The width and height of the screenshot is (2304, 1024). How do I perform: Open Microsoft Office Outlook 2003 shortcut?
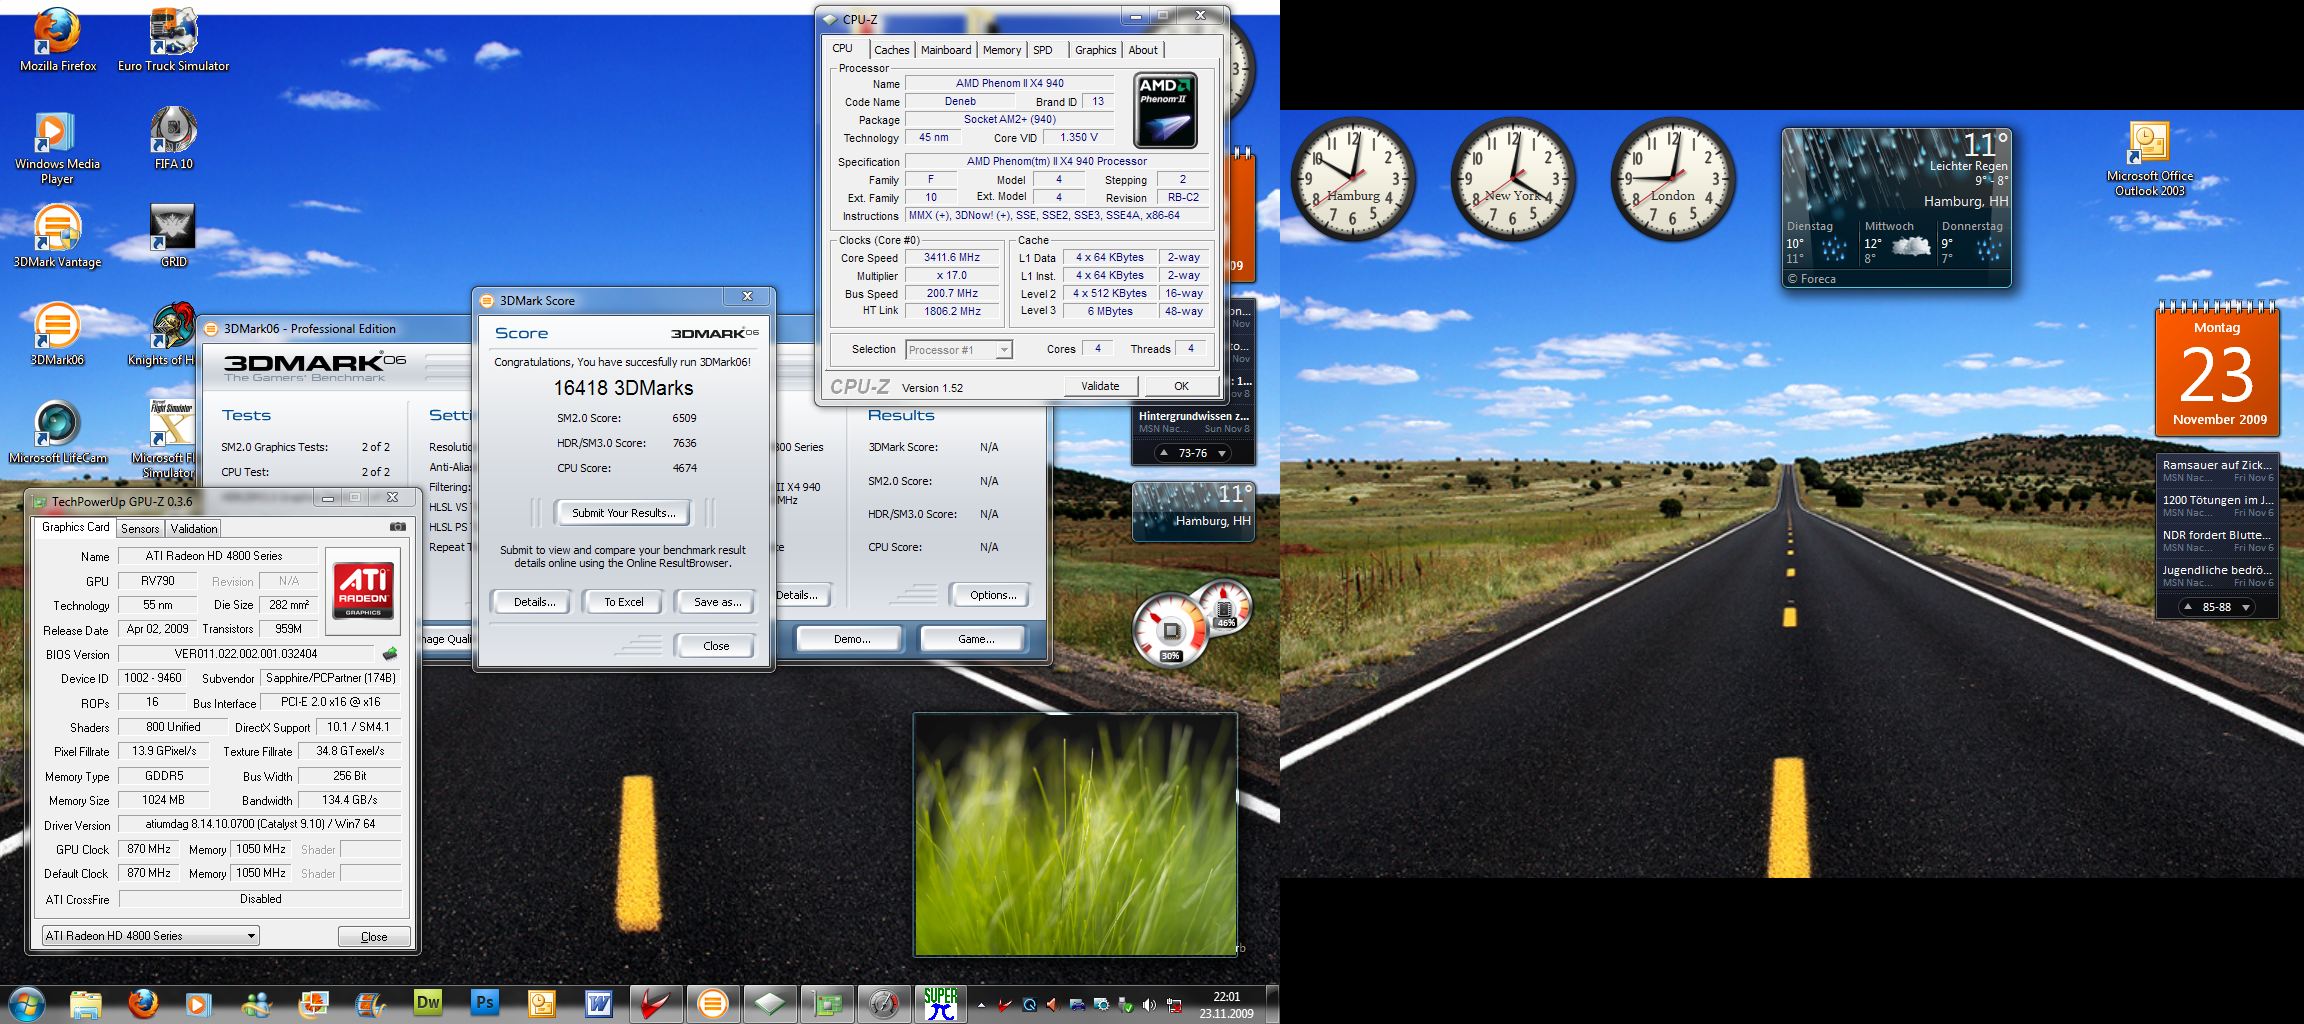click(2149, 160)
